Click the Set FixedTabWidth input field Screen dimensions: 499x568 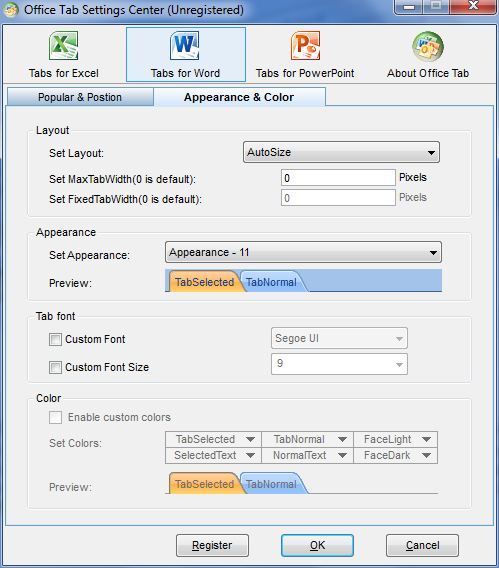(x=338, y=198)
